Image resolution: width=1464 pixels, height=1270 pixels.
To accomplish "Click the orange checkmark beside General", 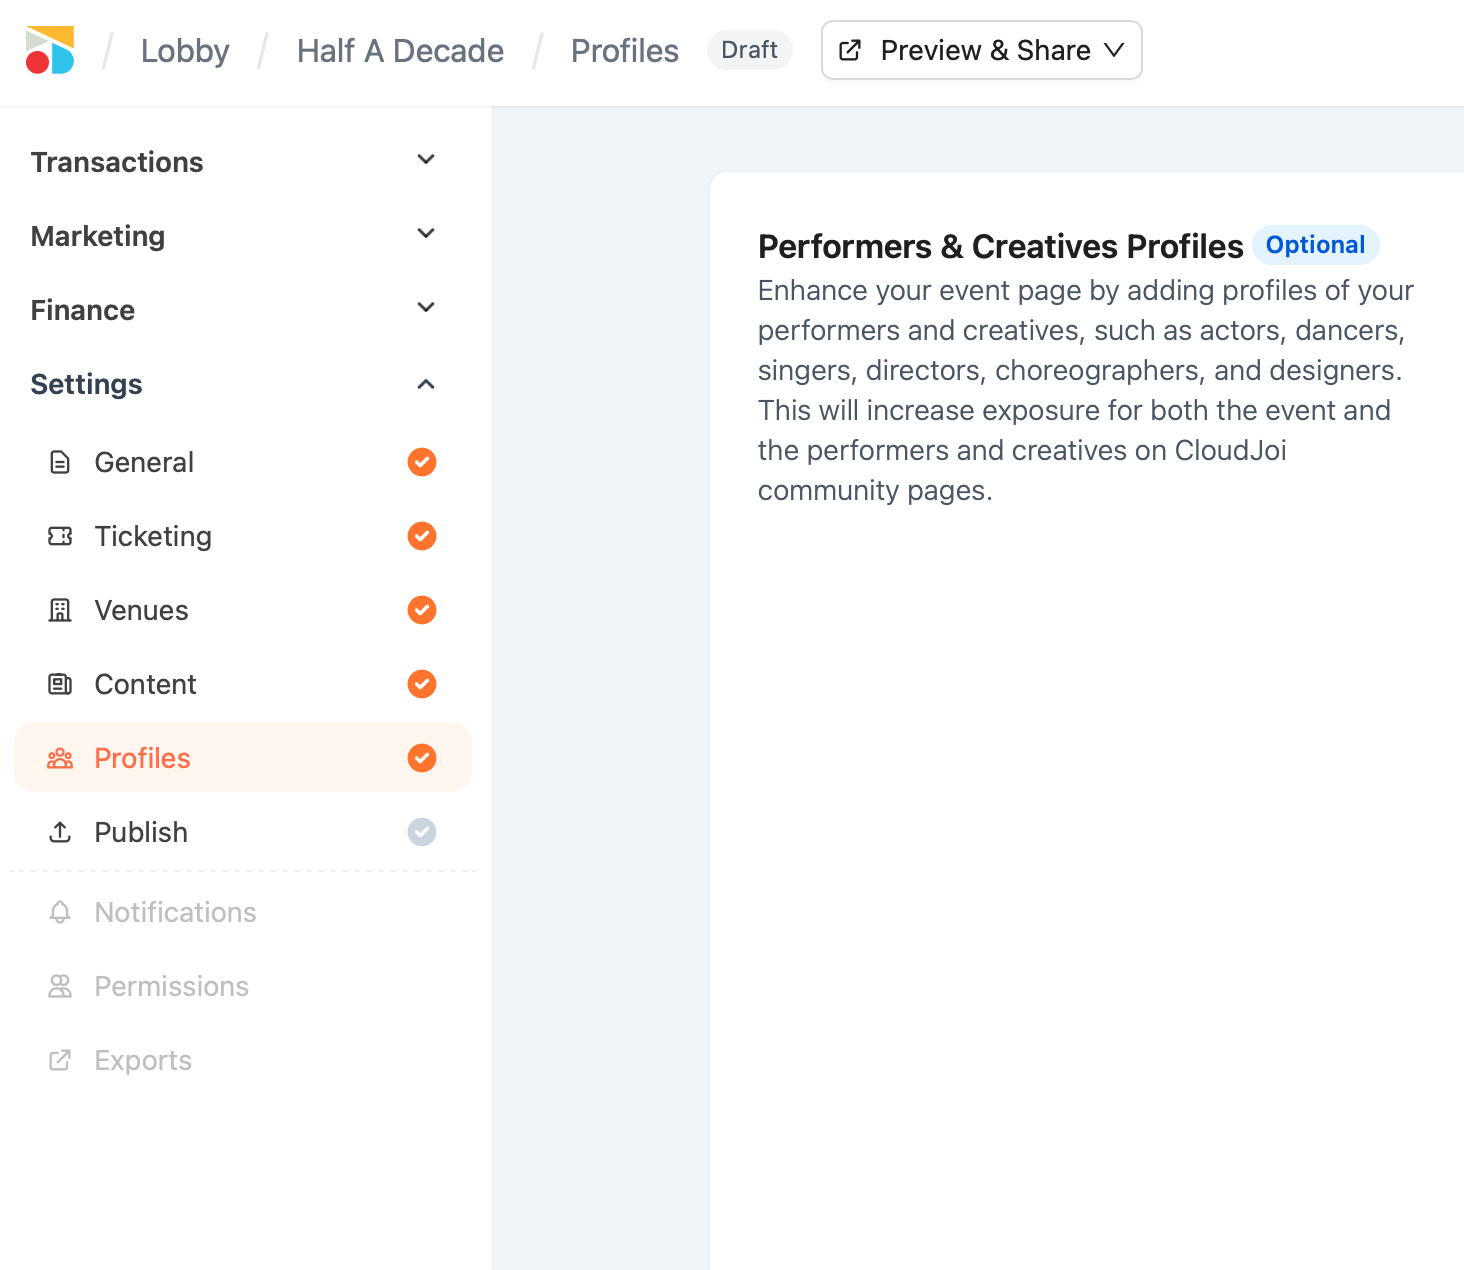I will click(x=422, y=462).
